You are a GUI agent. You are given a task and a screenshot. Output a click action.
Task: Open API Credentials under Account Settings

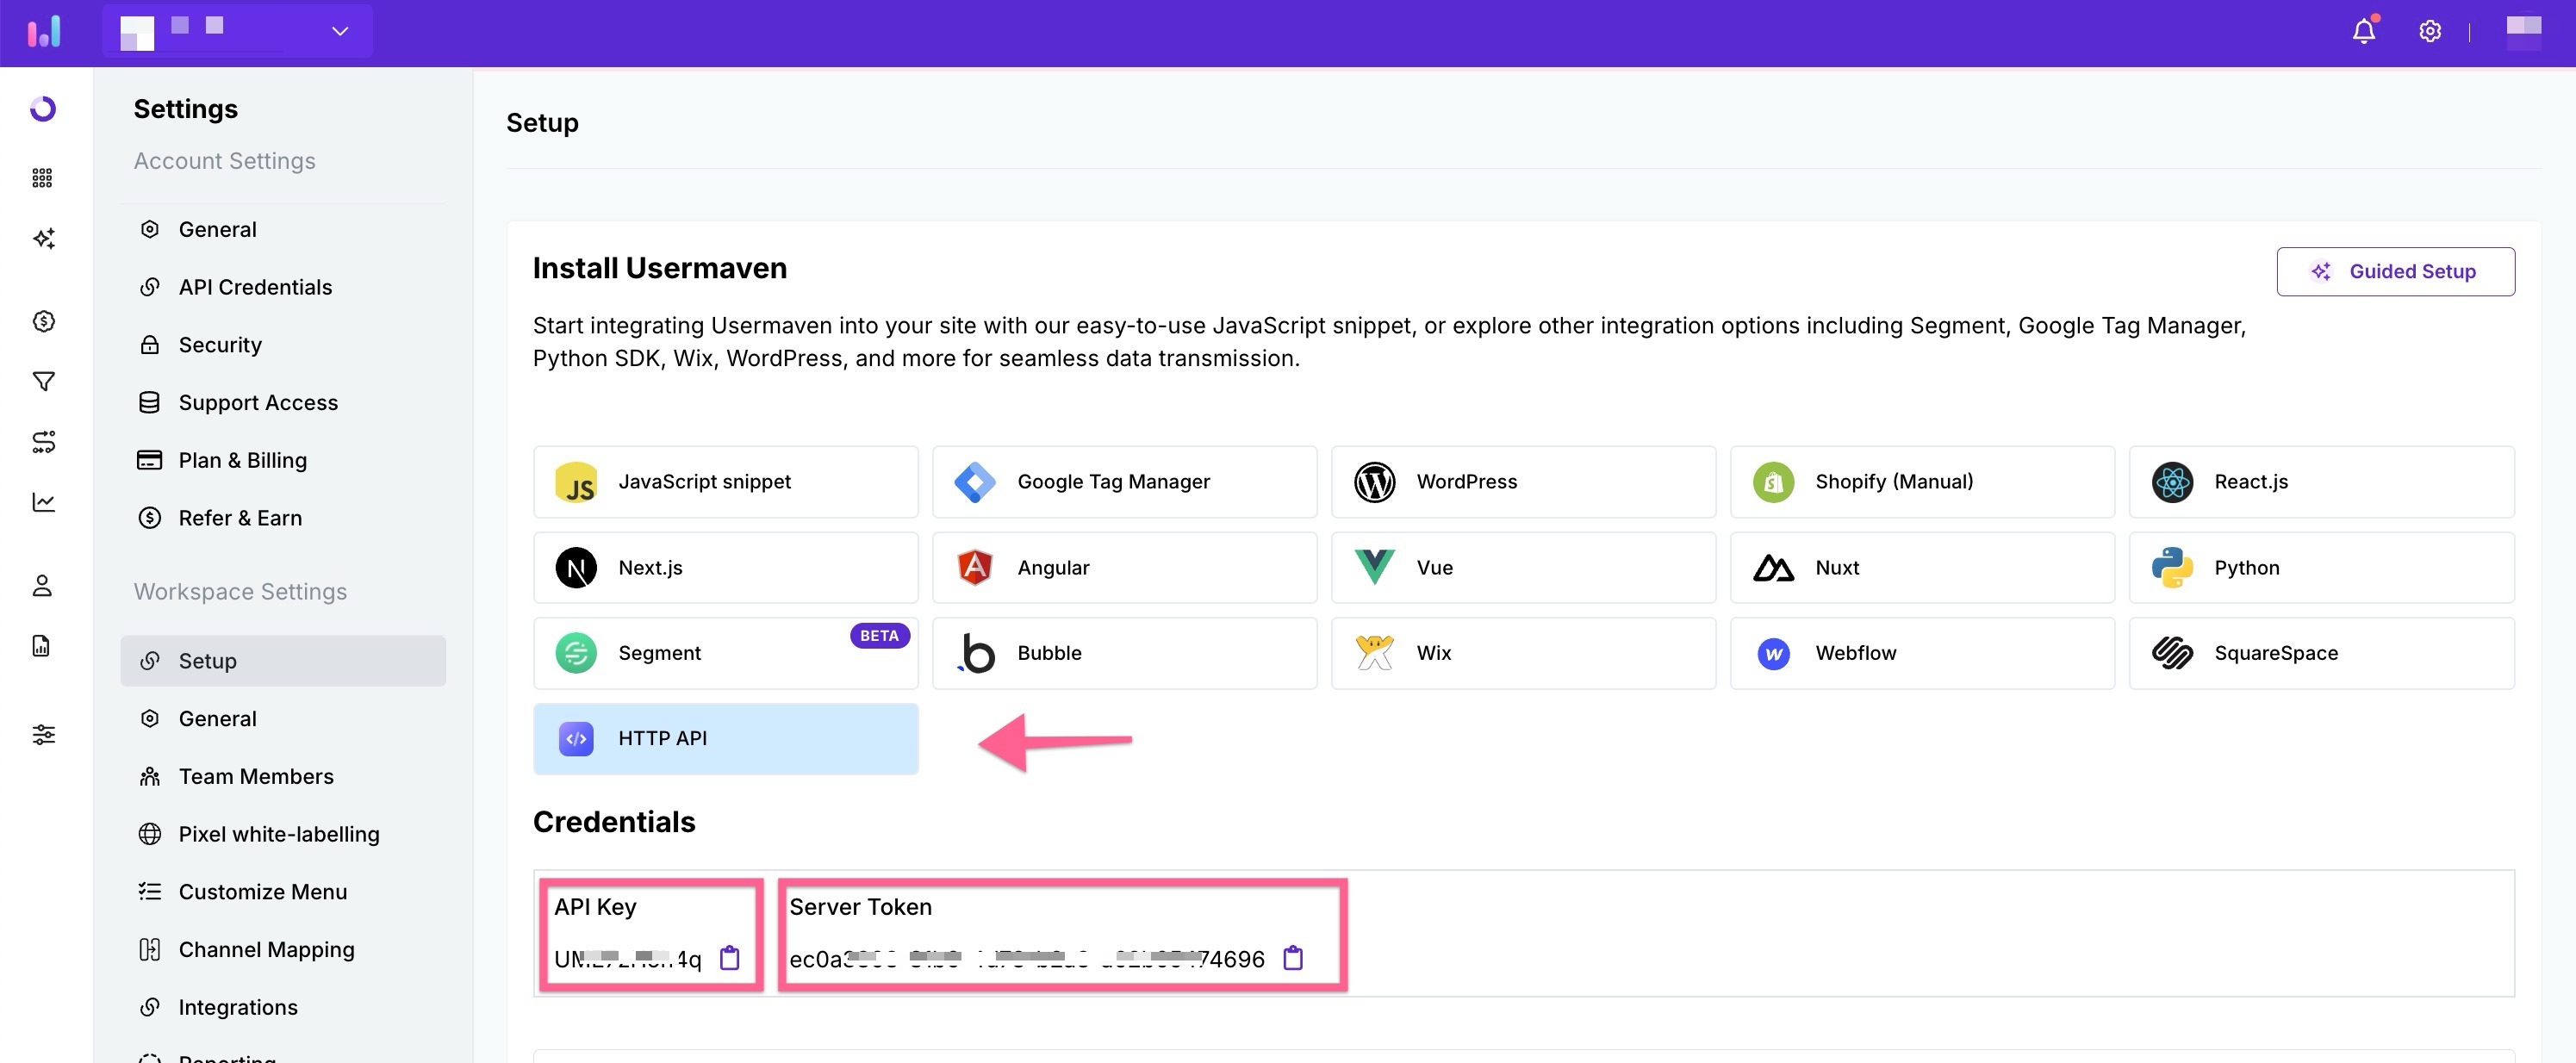255,287
